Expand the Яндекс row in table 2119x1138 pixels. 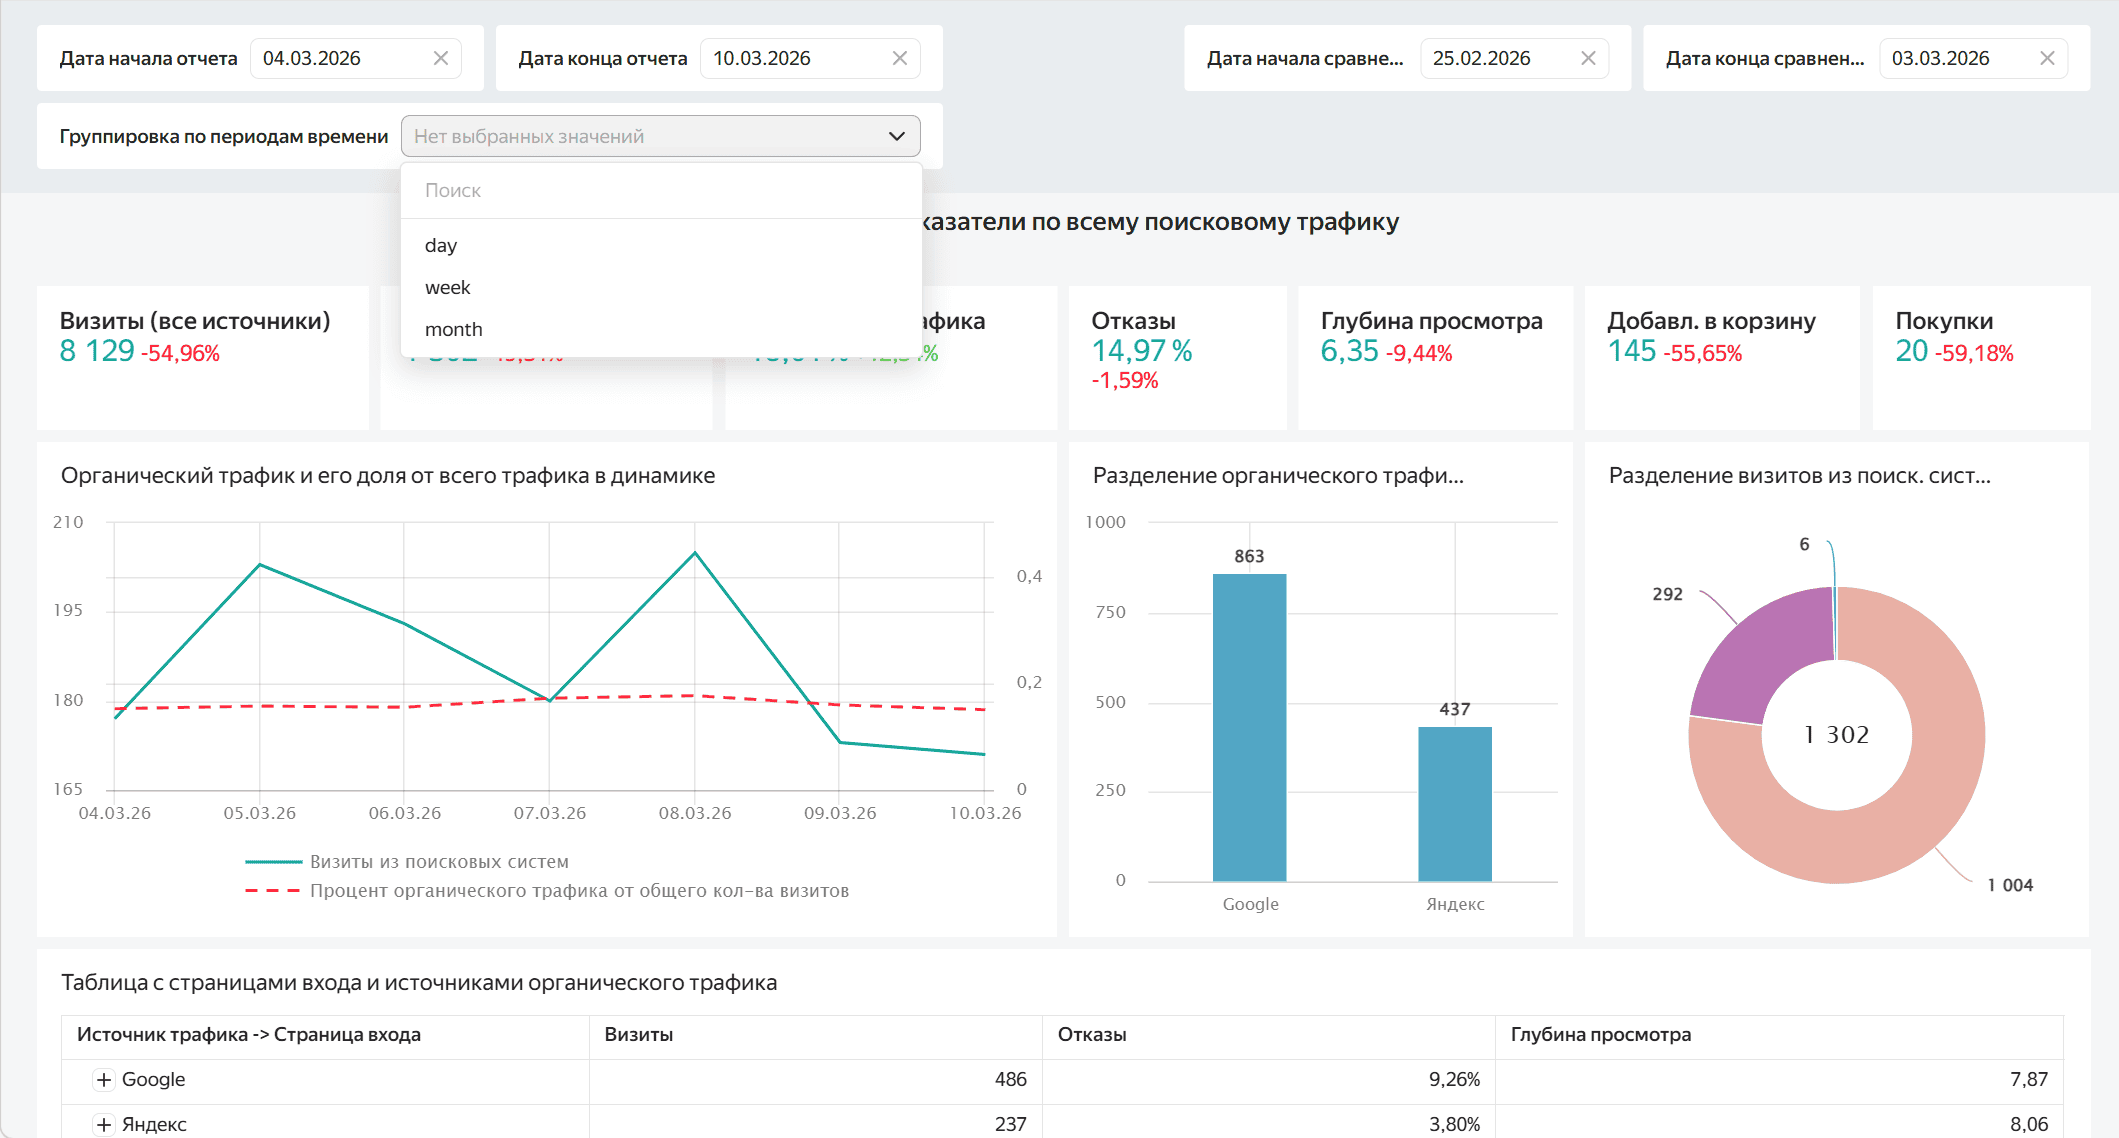click(x=103, y=1124)
